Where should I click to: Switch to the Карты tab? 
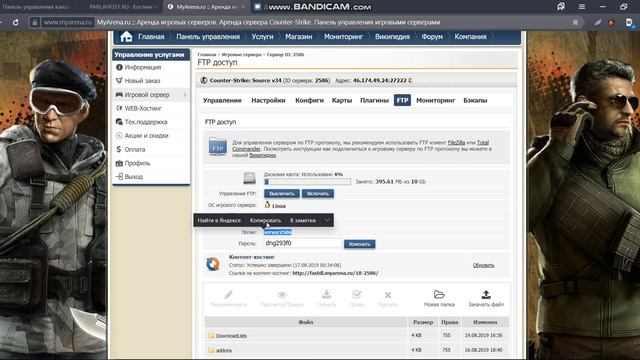[x=342, y=100]
